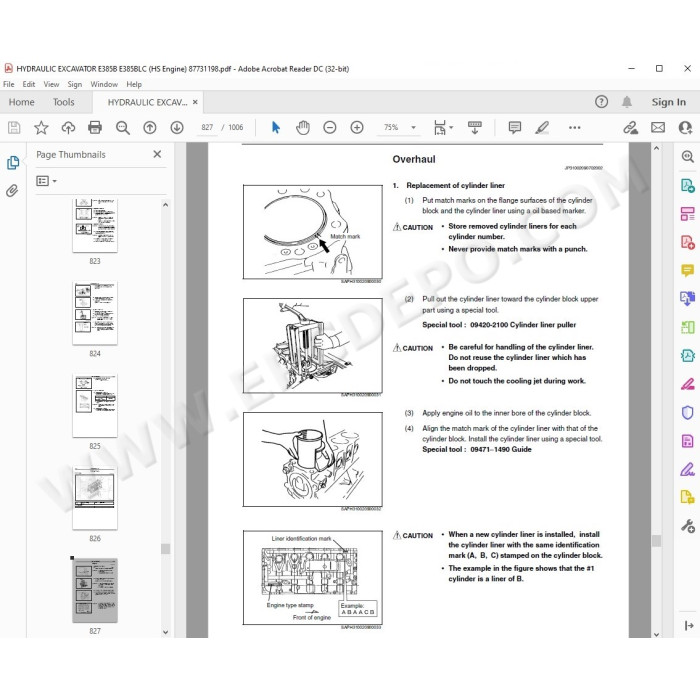Click document scrollbar up arrow
The image size is (700, 700).
pyautogui.click(x=656, y=148)
